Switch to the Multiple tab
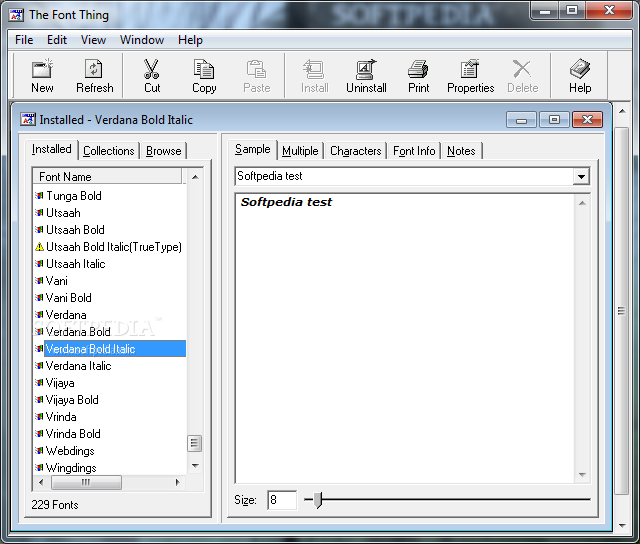 [x=300, y=151]
